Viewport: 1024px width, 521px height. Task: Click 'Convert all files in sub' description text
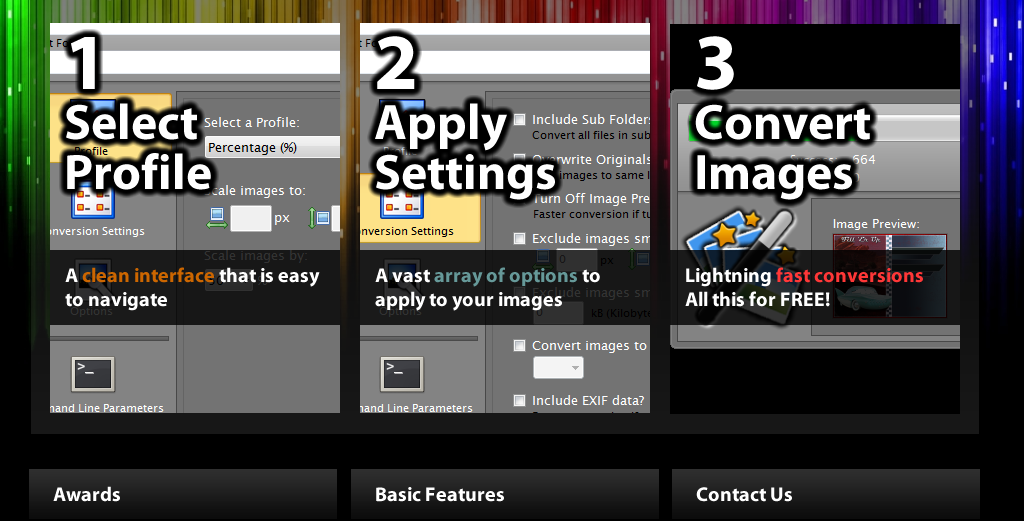point(590,136)
